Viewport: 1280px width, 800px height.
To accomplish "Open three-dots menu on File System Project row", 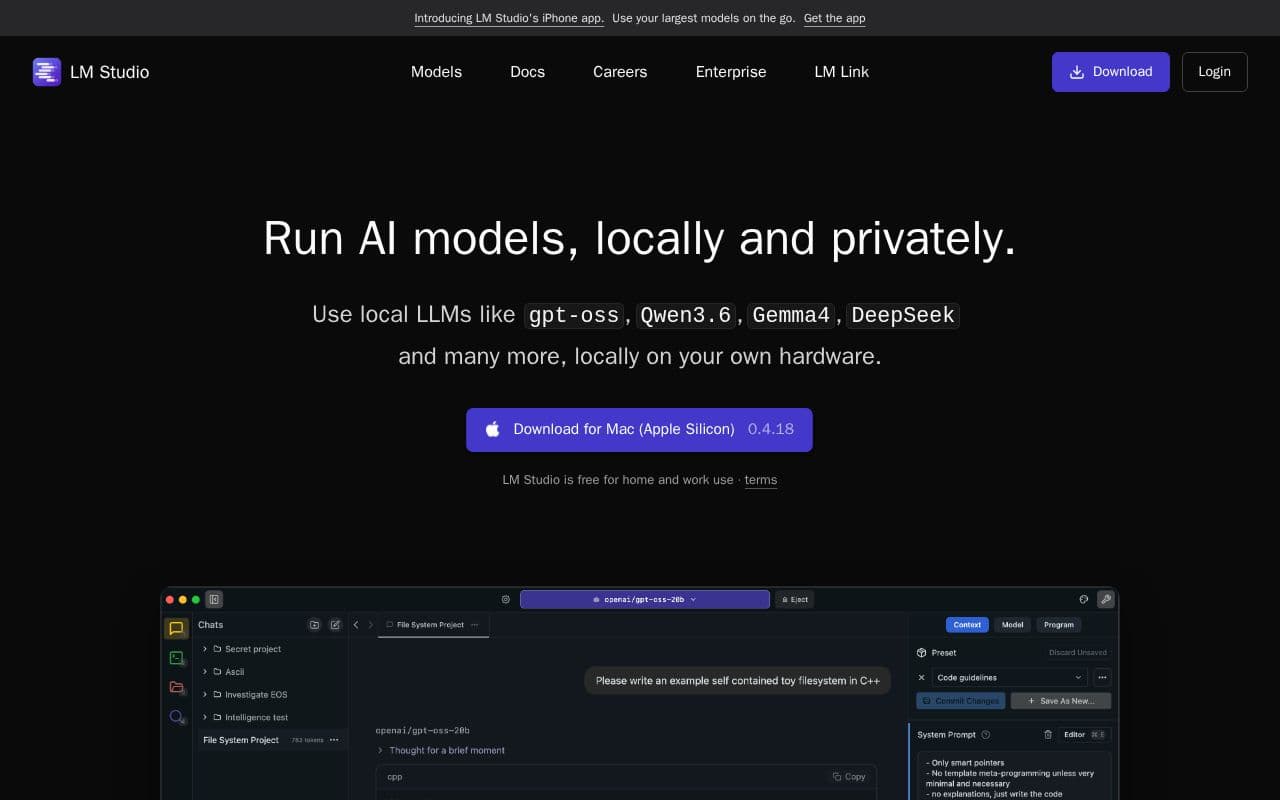I will [x=334, y=740].
